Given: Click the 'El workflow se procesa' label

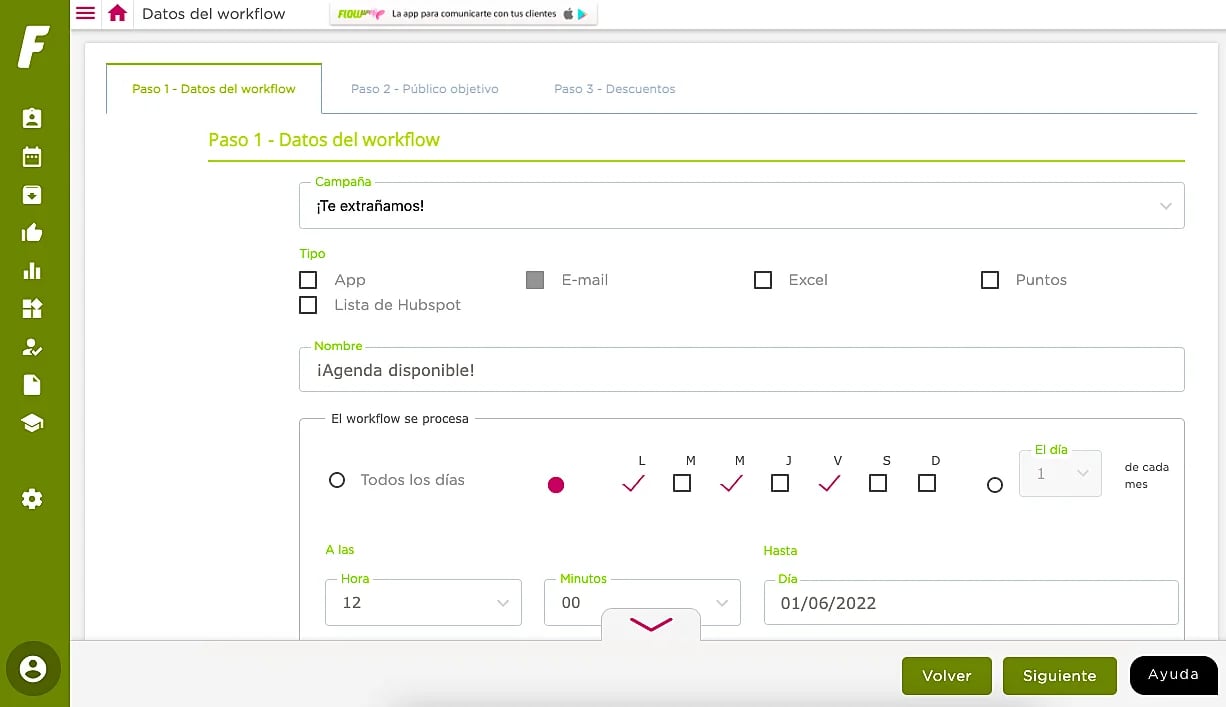Looking at the screenshot, I should (x=400, y=419).
